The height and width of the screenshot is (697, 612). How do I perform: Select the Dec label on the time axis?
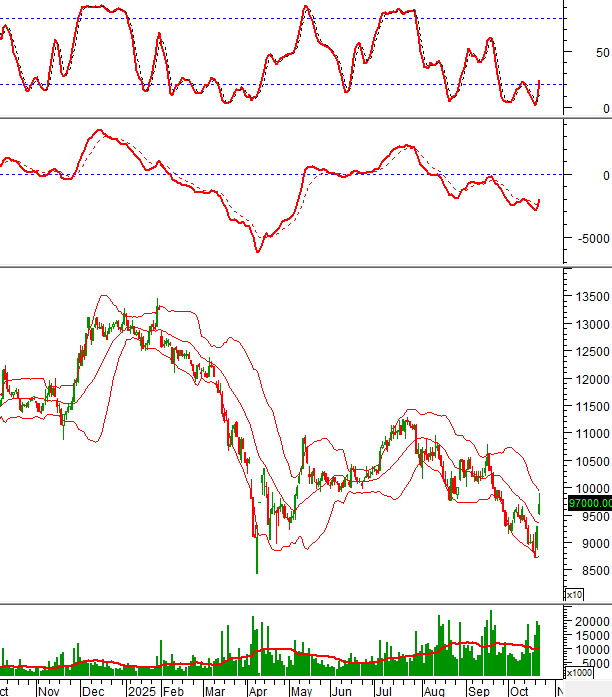point(94,689)
